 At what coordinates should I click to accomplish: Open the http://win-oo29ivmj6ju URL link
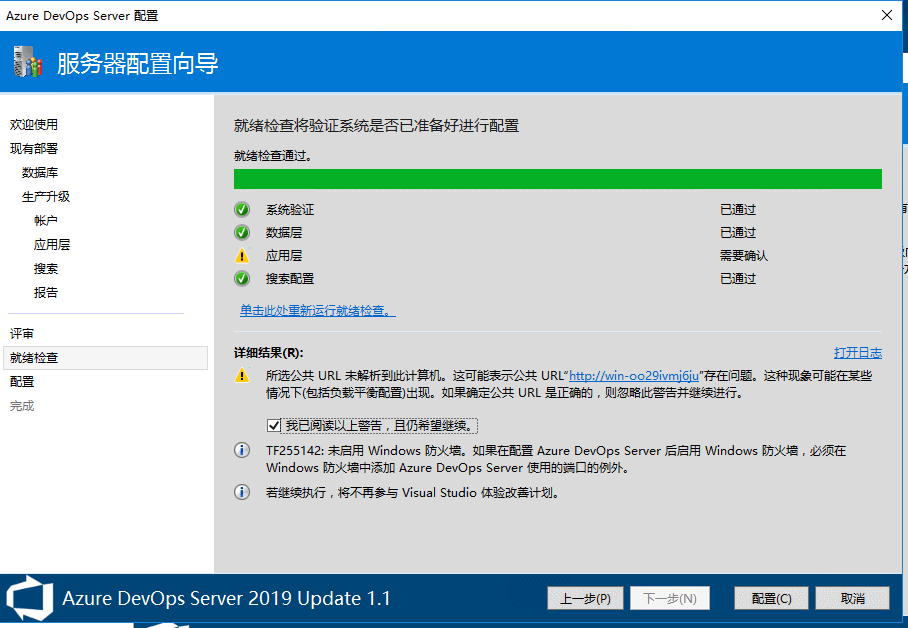(634, 376)
